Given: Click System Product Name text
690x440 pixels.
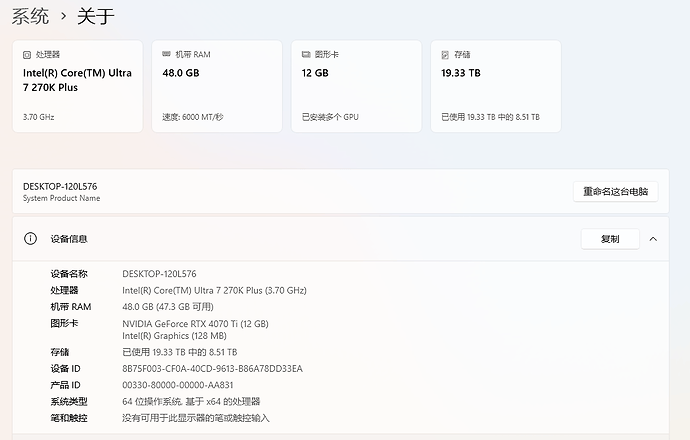Looking at the screenshot, I should click(x=62, y=198).
